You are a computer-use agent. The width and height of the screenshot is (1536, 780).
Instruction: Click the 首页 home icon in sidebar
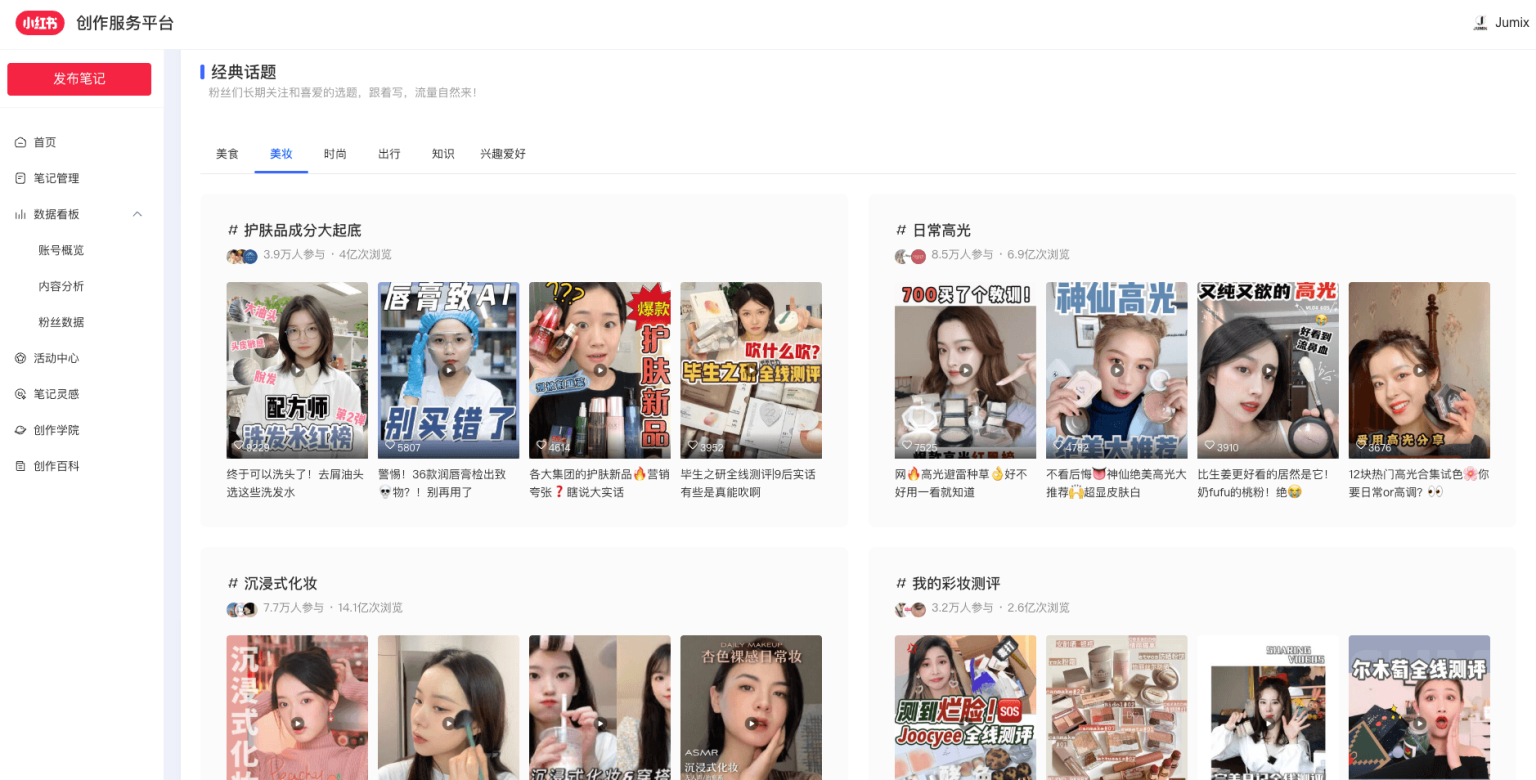[x=20, y=142]
